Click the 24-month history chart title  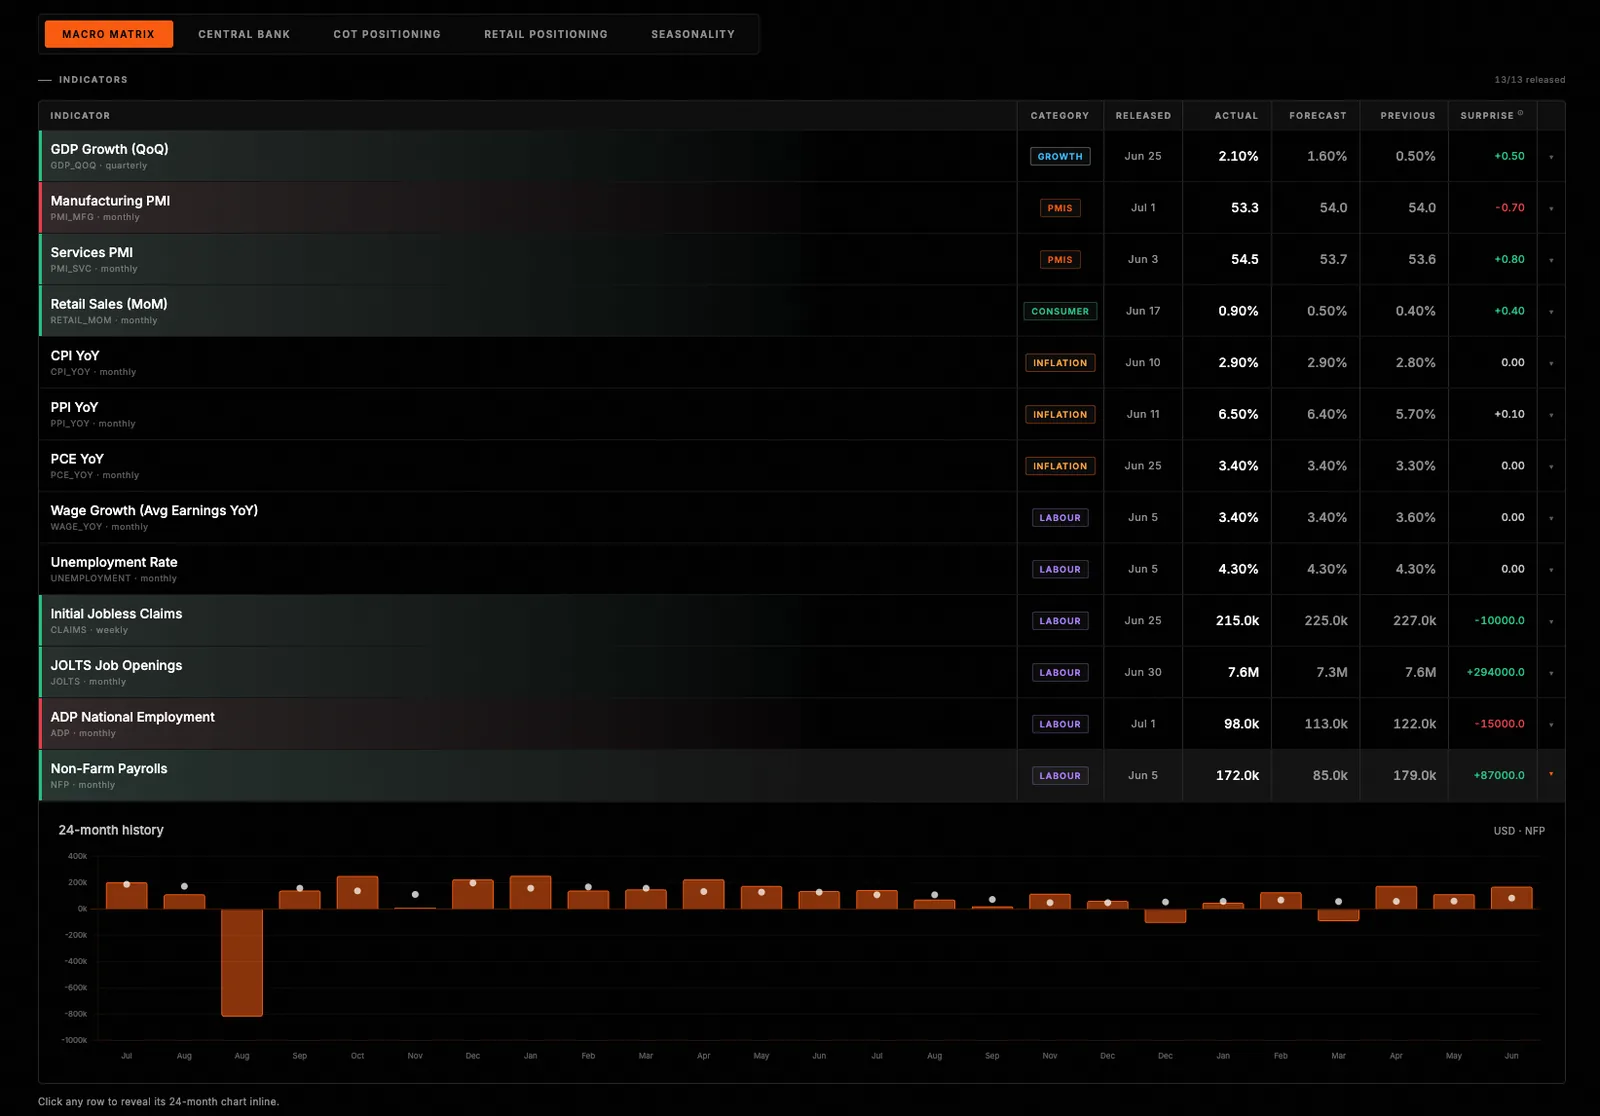coord(111,830)
